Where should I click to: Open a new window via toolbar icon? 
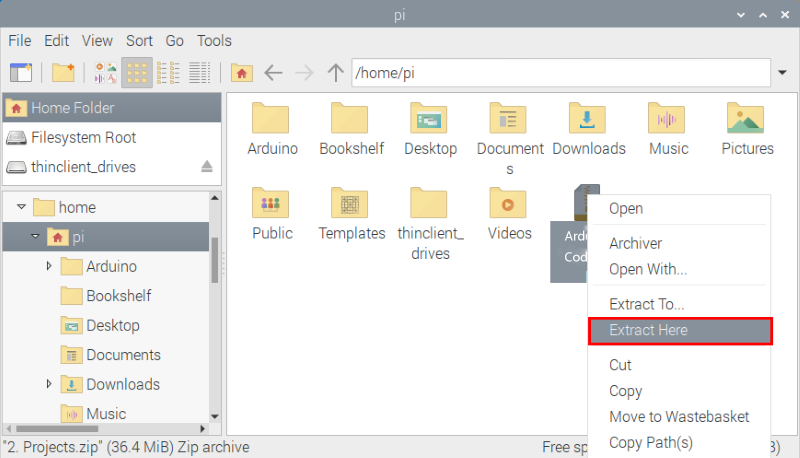(21, 73)
